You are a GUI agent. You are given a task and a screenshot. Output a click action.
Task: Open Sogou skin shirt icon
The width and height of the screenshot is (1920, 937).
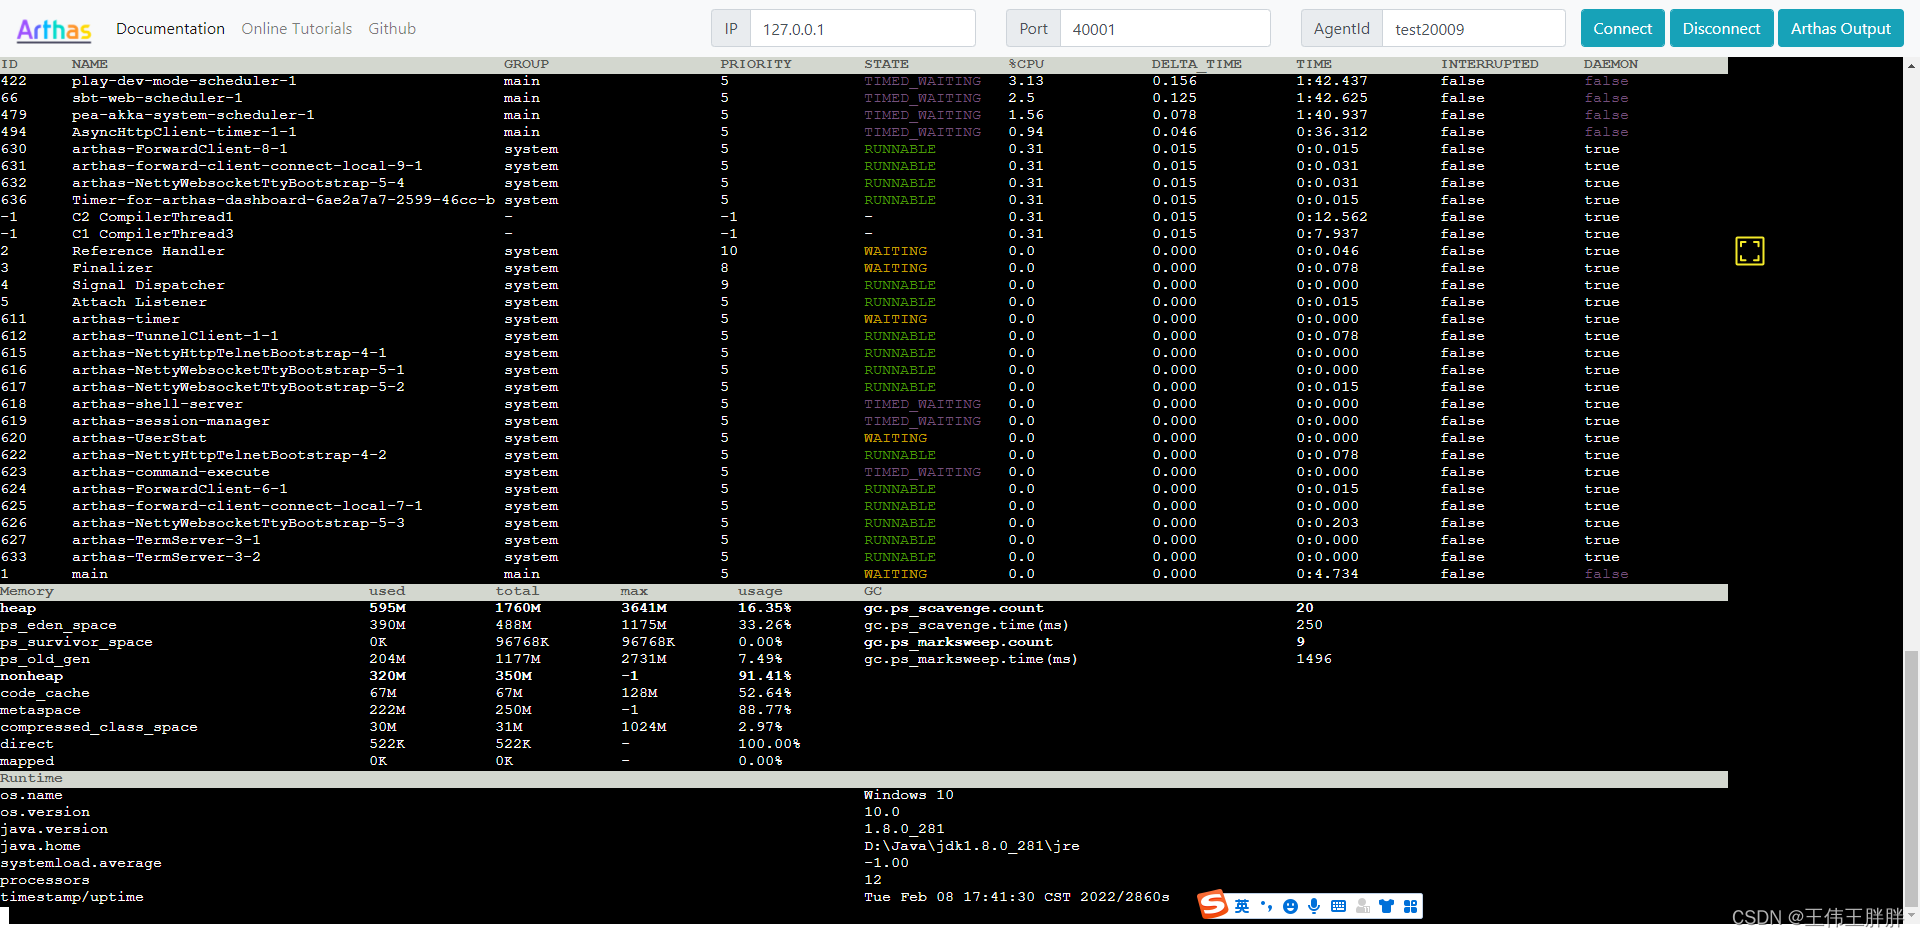click(1386, 906)
